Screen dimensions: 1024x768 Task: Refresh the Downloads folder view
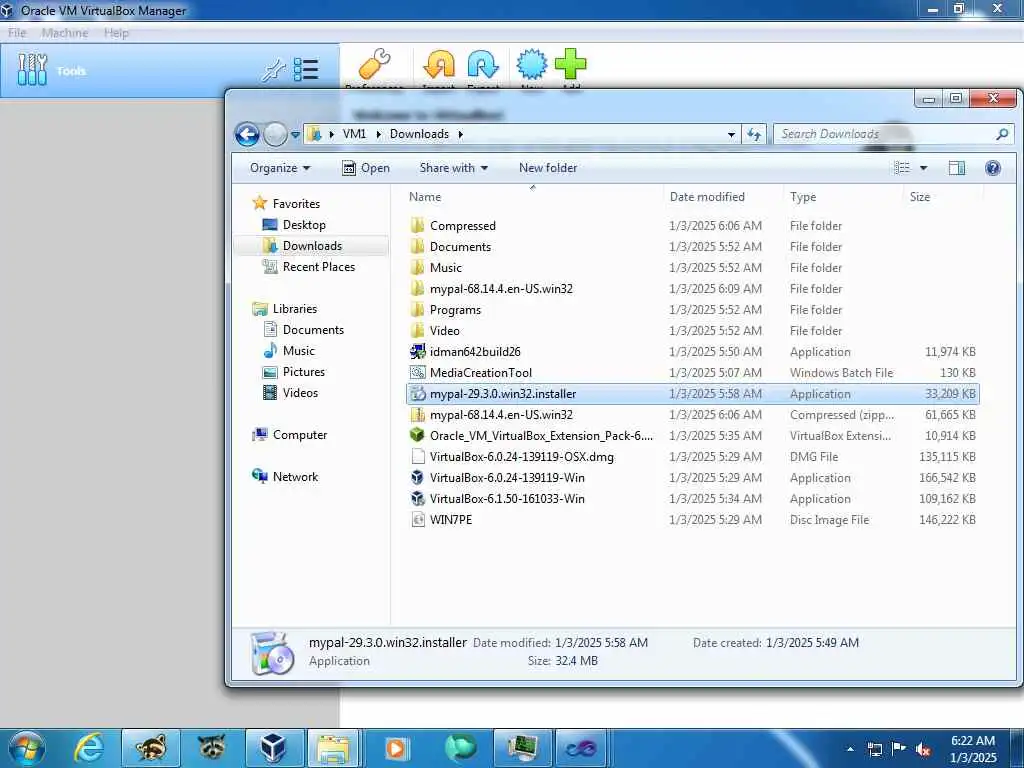754,135
